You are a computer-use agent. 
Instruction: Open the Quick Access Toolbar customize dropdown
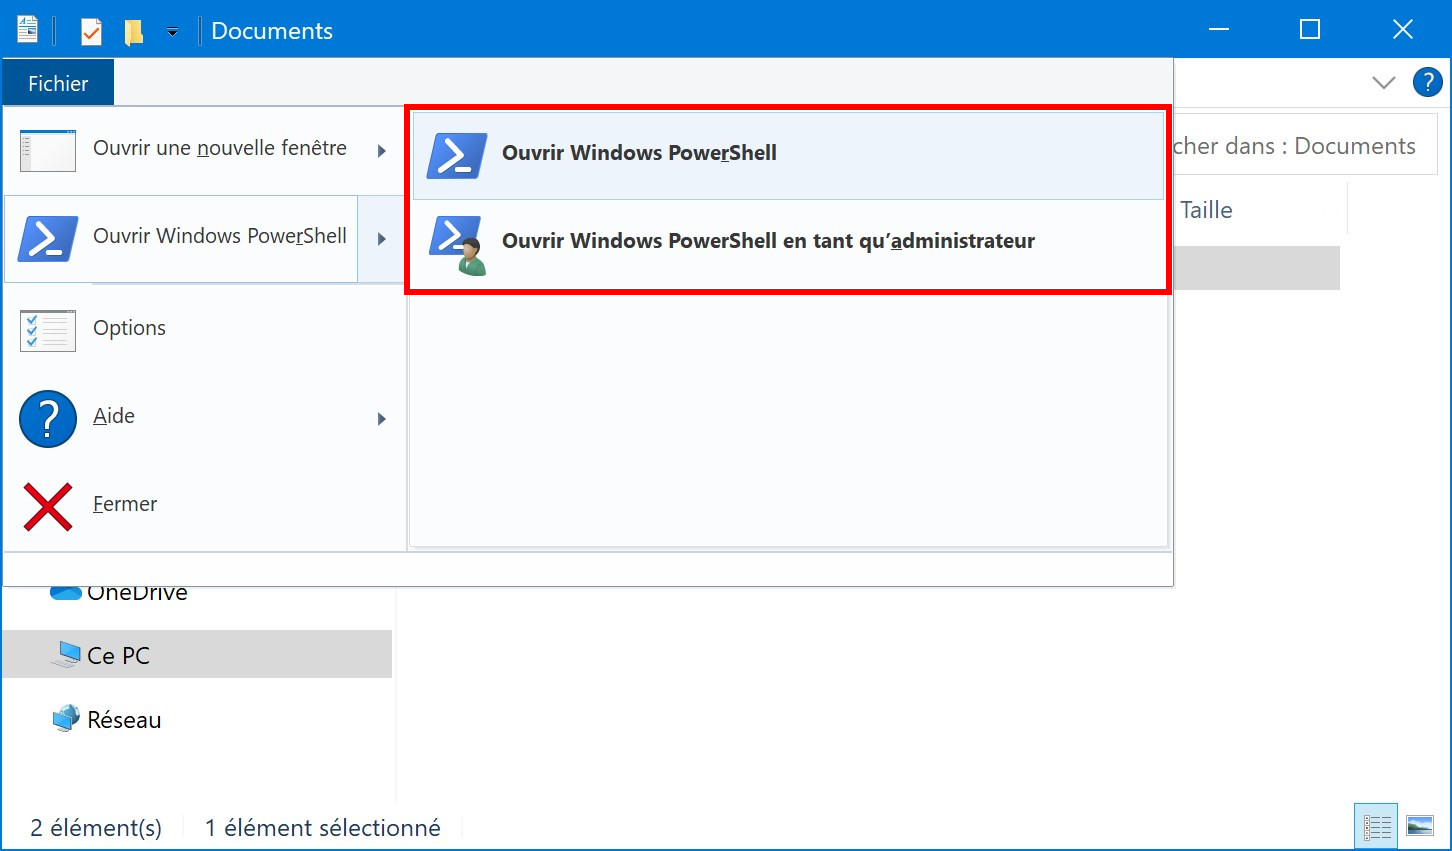click(172, 32)
